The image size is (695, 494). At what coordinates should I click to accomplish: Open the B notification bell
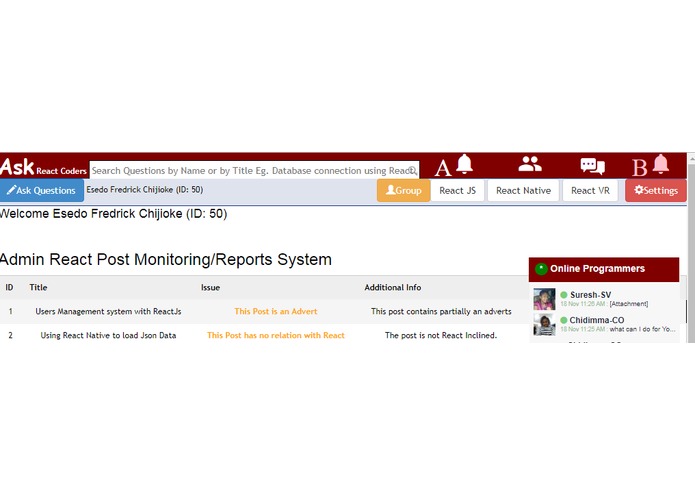pyautogui.click(x=660, y=164)
